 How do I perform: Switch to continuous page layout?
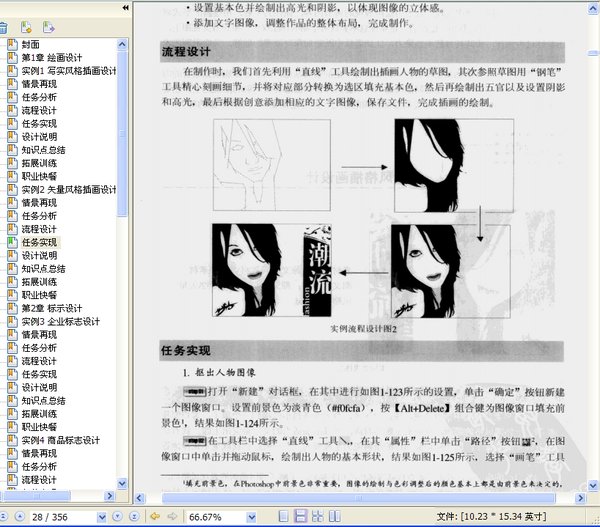(x=301, y=516)
